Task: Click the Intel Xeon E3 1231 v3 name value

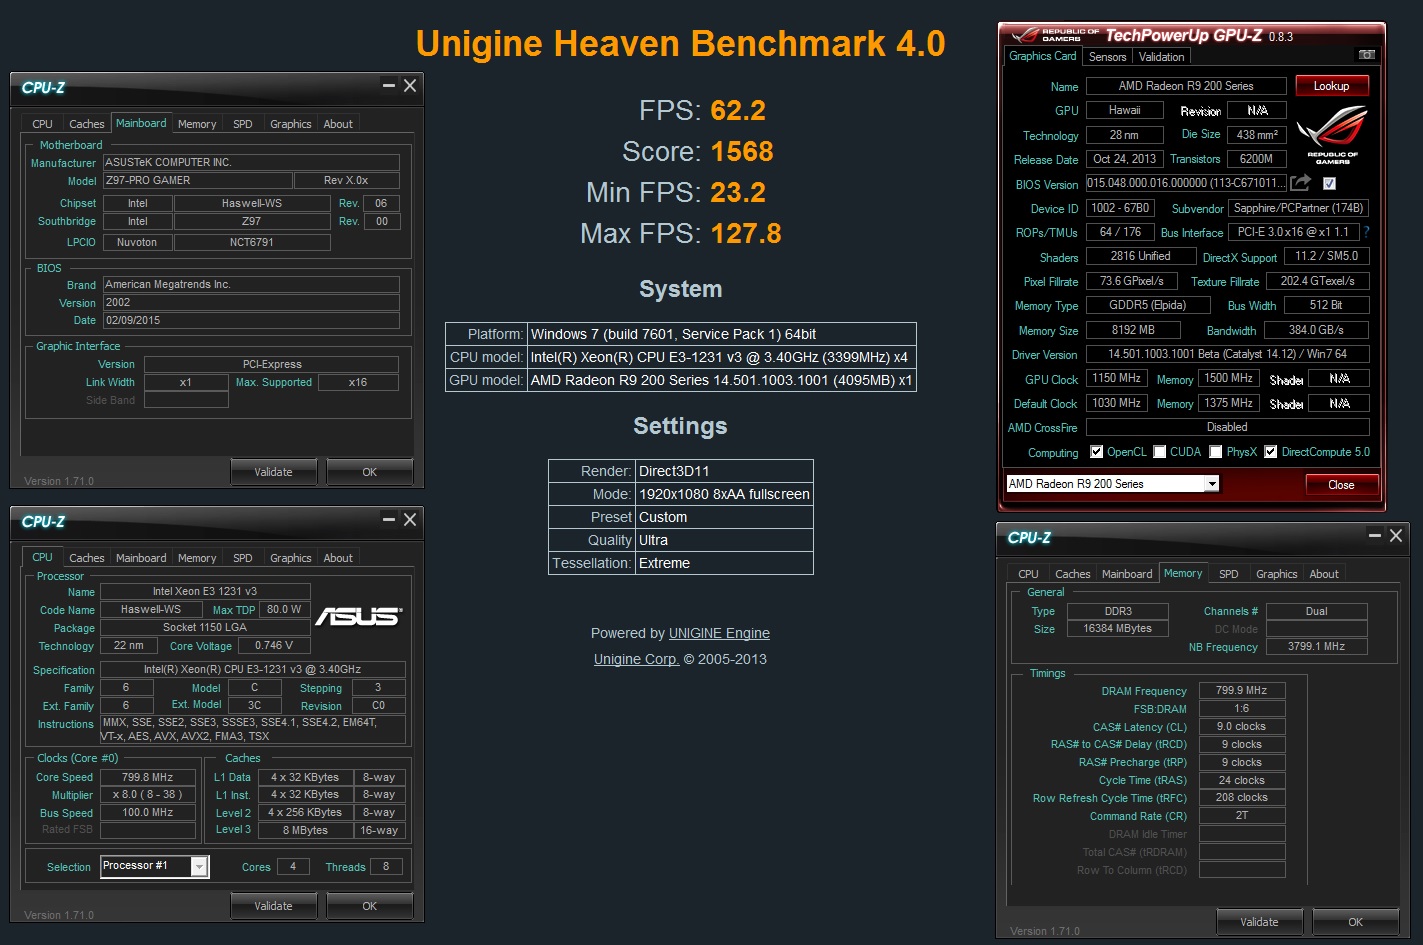Action: (x=205, y=591)
